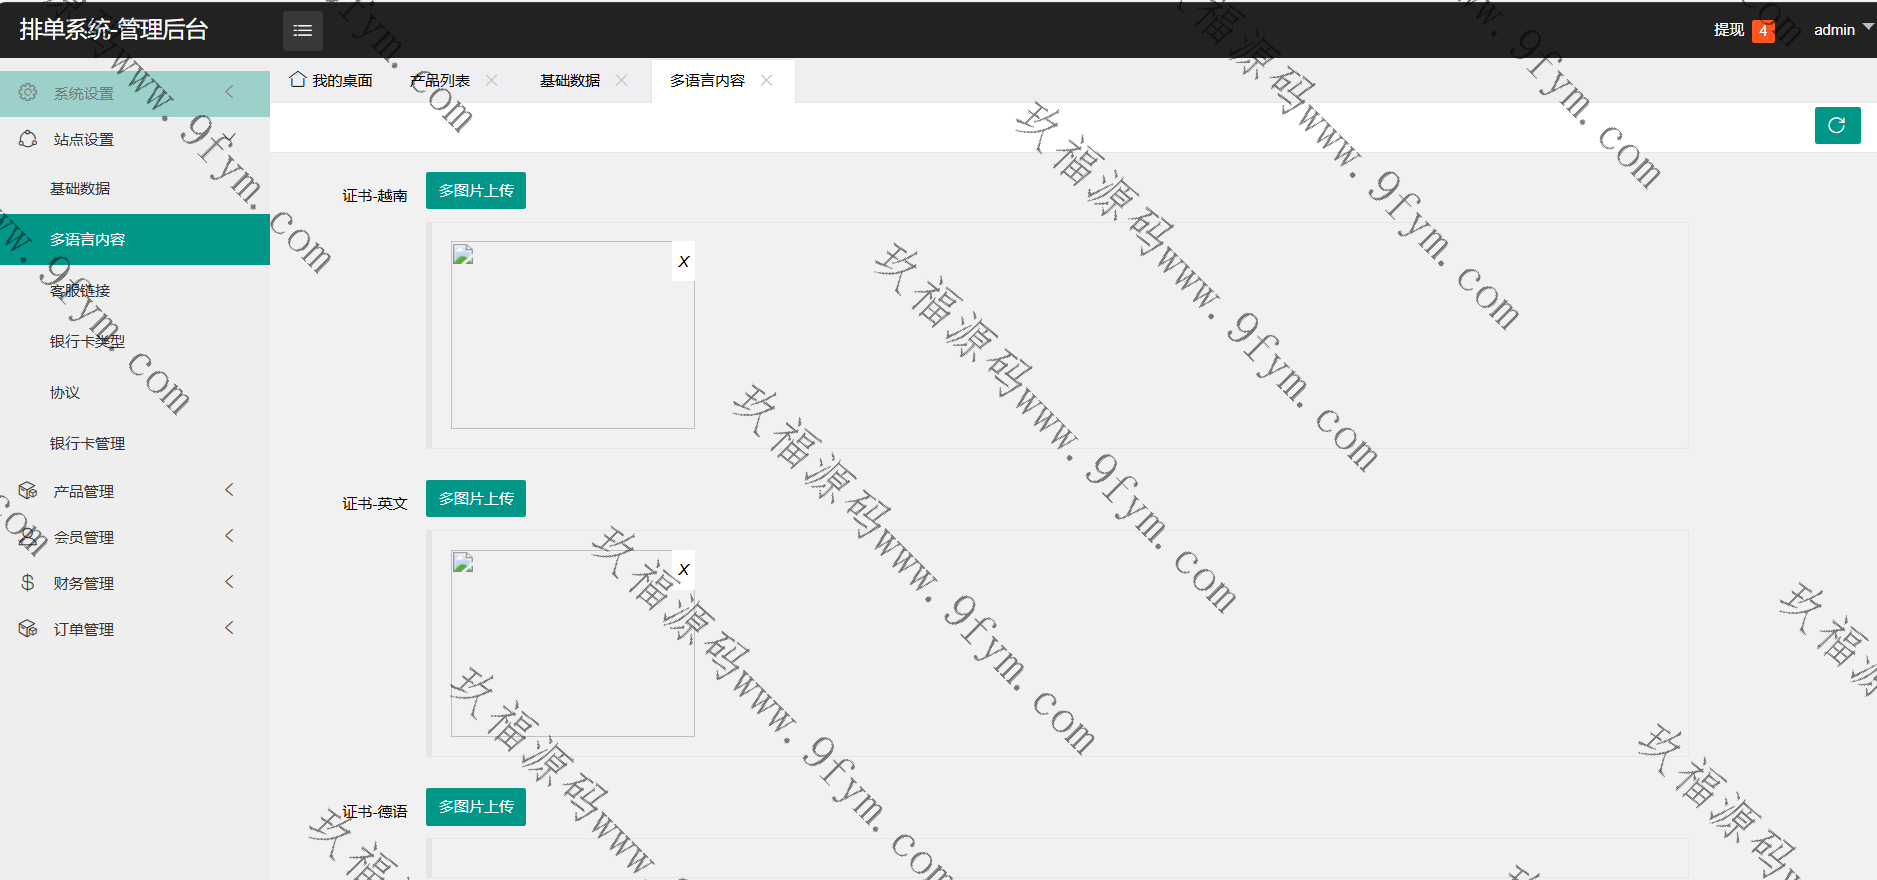
Task: Remove the English certificate image with X
Action: click(x=683, y=570)
